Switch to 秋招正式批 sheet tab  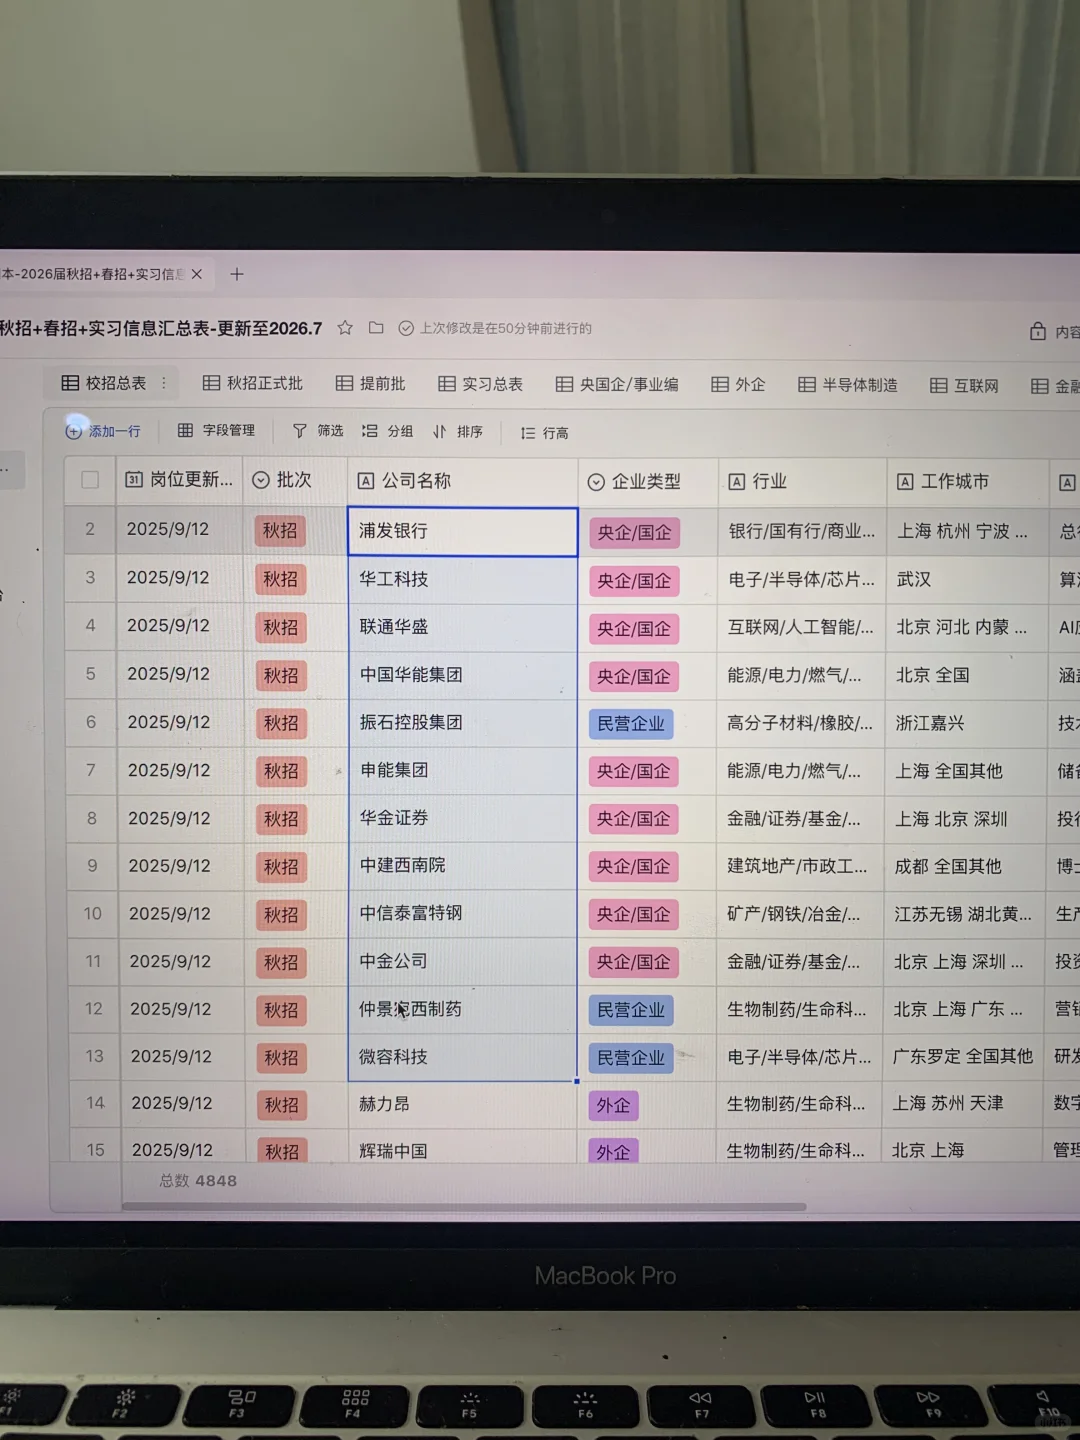coord(253,383)
